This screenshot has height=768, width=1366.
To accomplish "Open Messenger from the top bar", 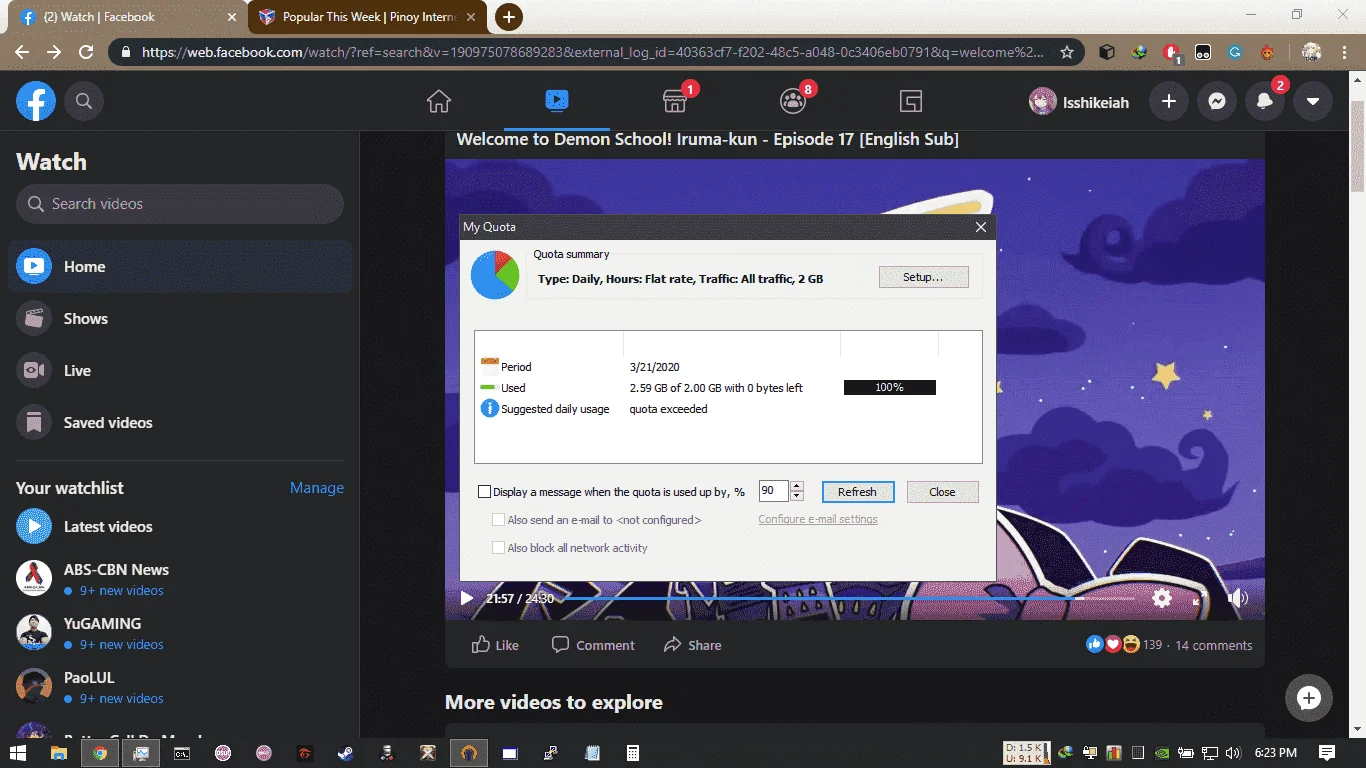I will tap(1216, 101).
